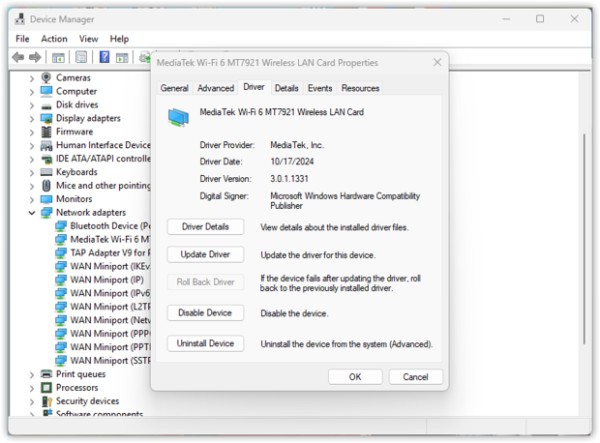This screenshot has height=443, width=600.
Task: Cancel the Properties dialog
Action: pos(416,377)
